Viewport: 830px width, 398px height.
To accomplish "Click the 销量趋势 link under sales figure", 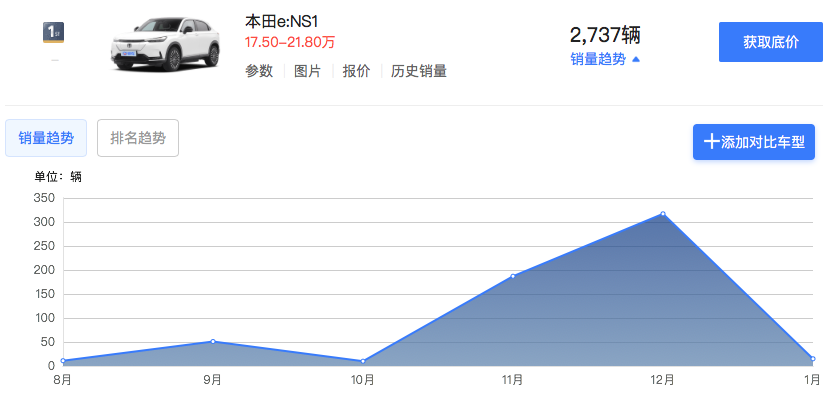I will [598, 59].
